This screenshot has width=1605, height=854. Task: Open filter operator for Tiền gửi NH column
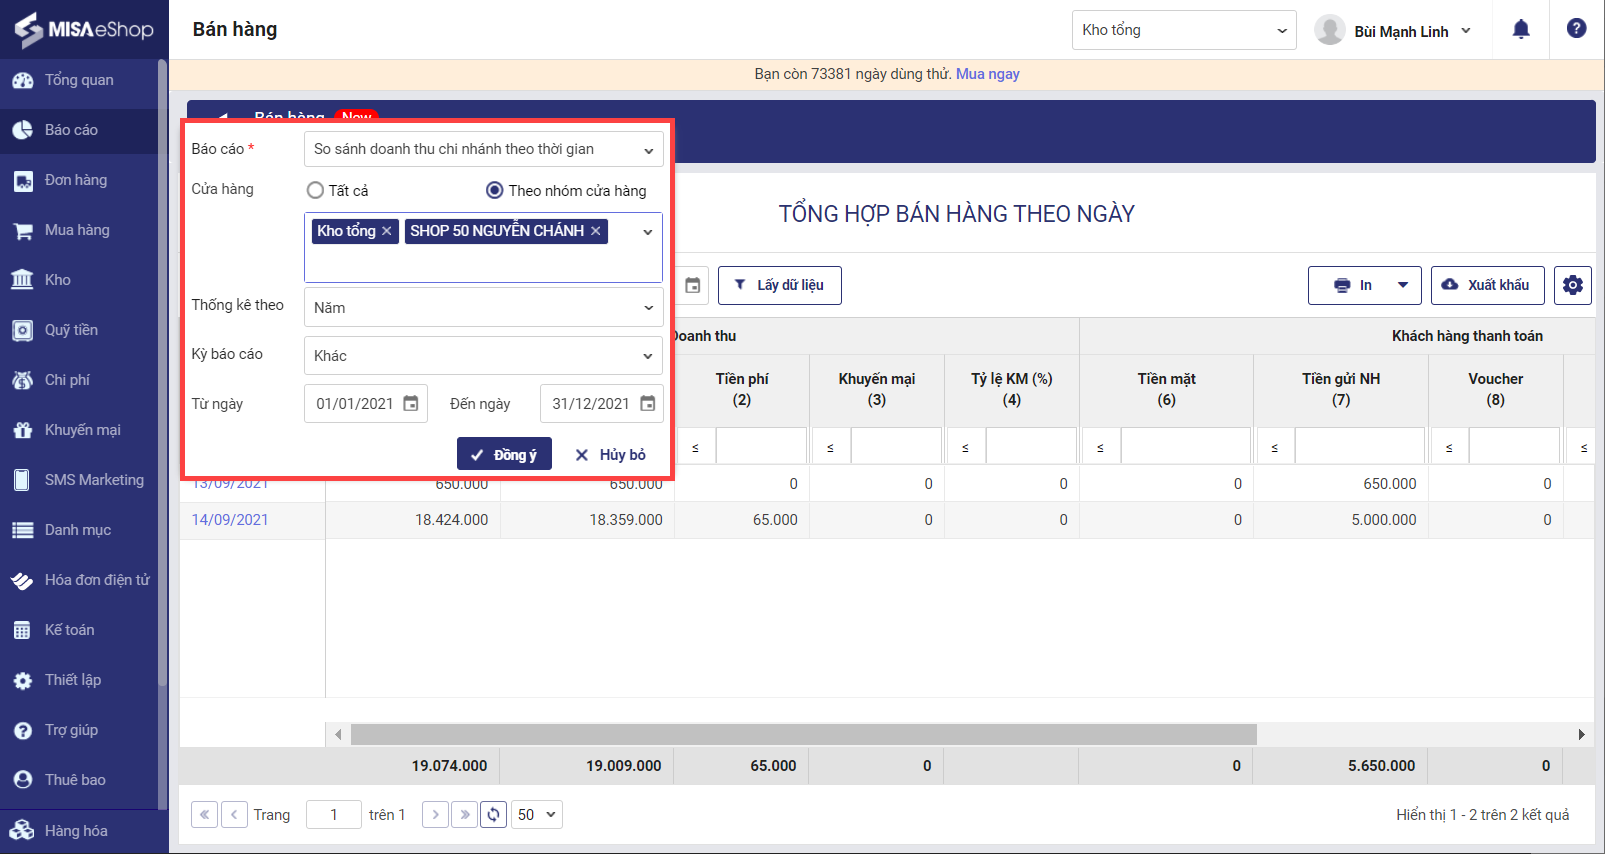click(x=1274, y=447)
